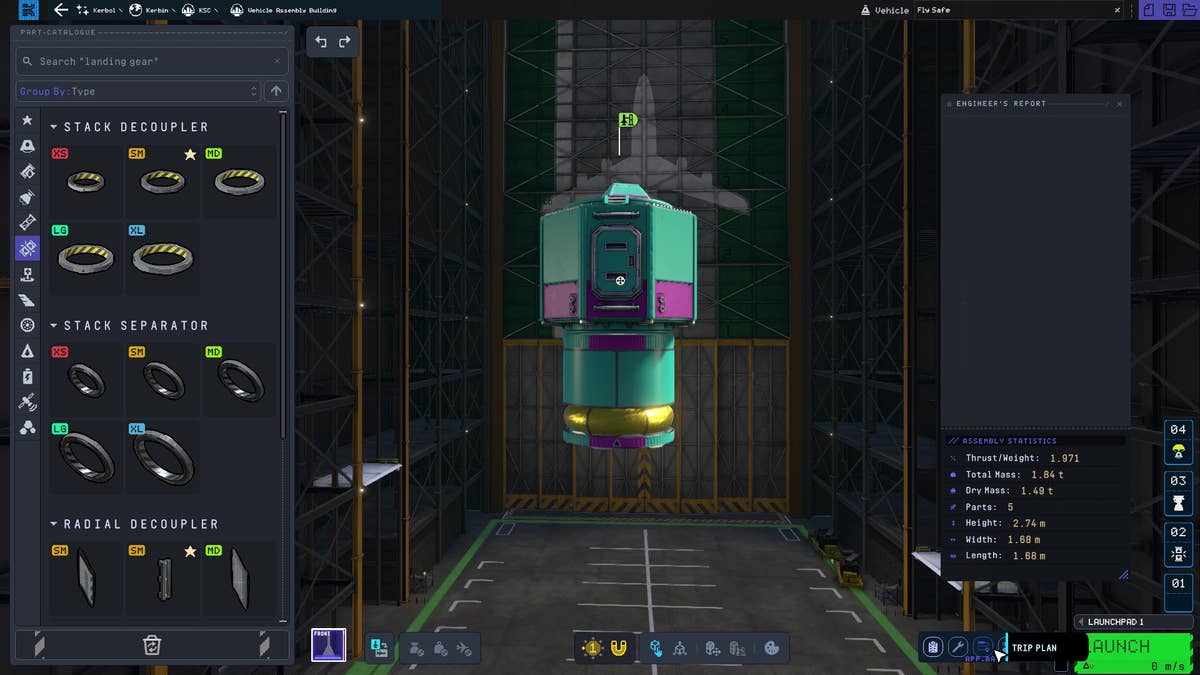
Task: Send selected part to the trash bin
Action: (152, 645)
